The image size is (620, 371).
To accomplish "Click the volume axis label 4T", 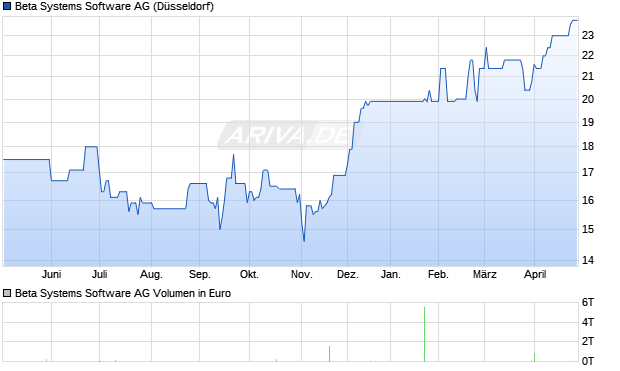I will [588, 322].
